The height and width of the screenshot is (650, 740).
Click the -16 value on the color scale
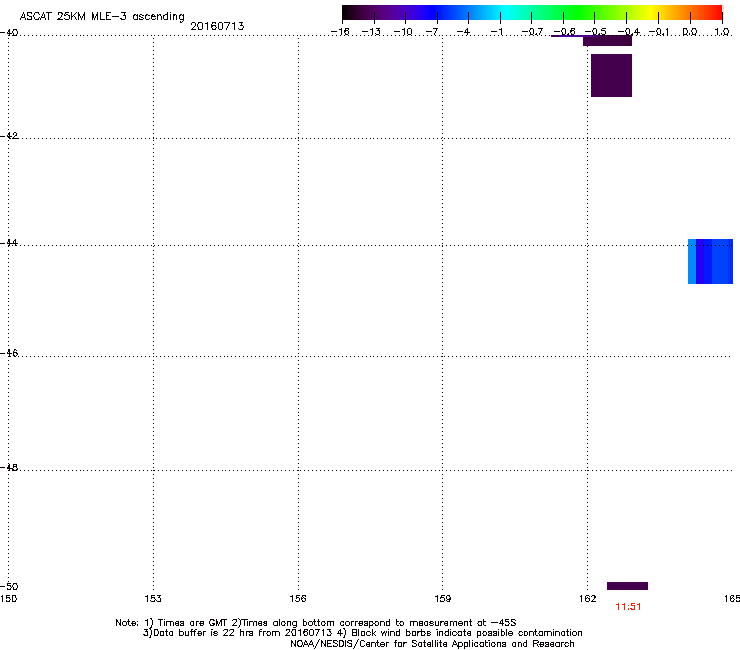pos(340,32)
